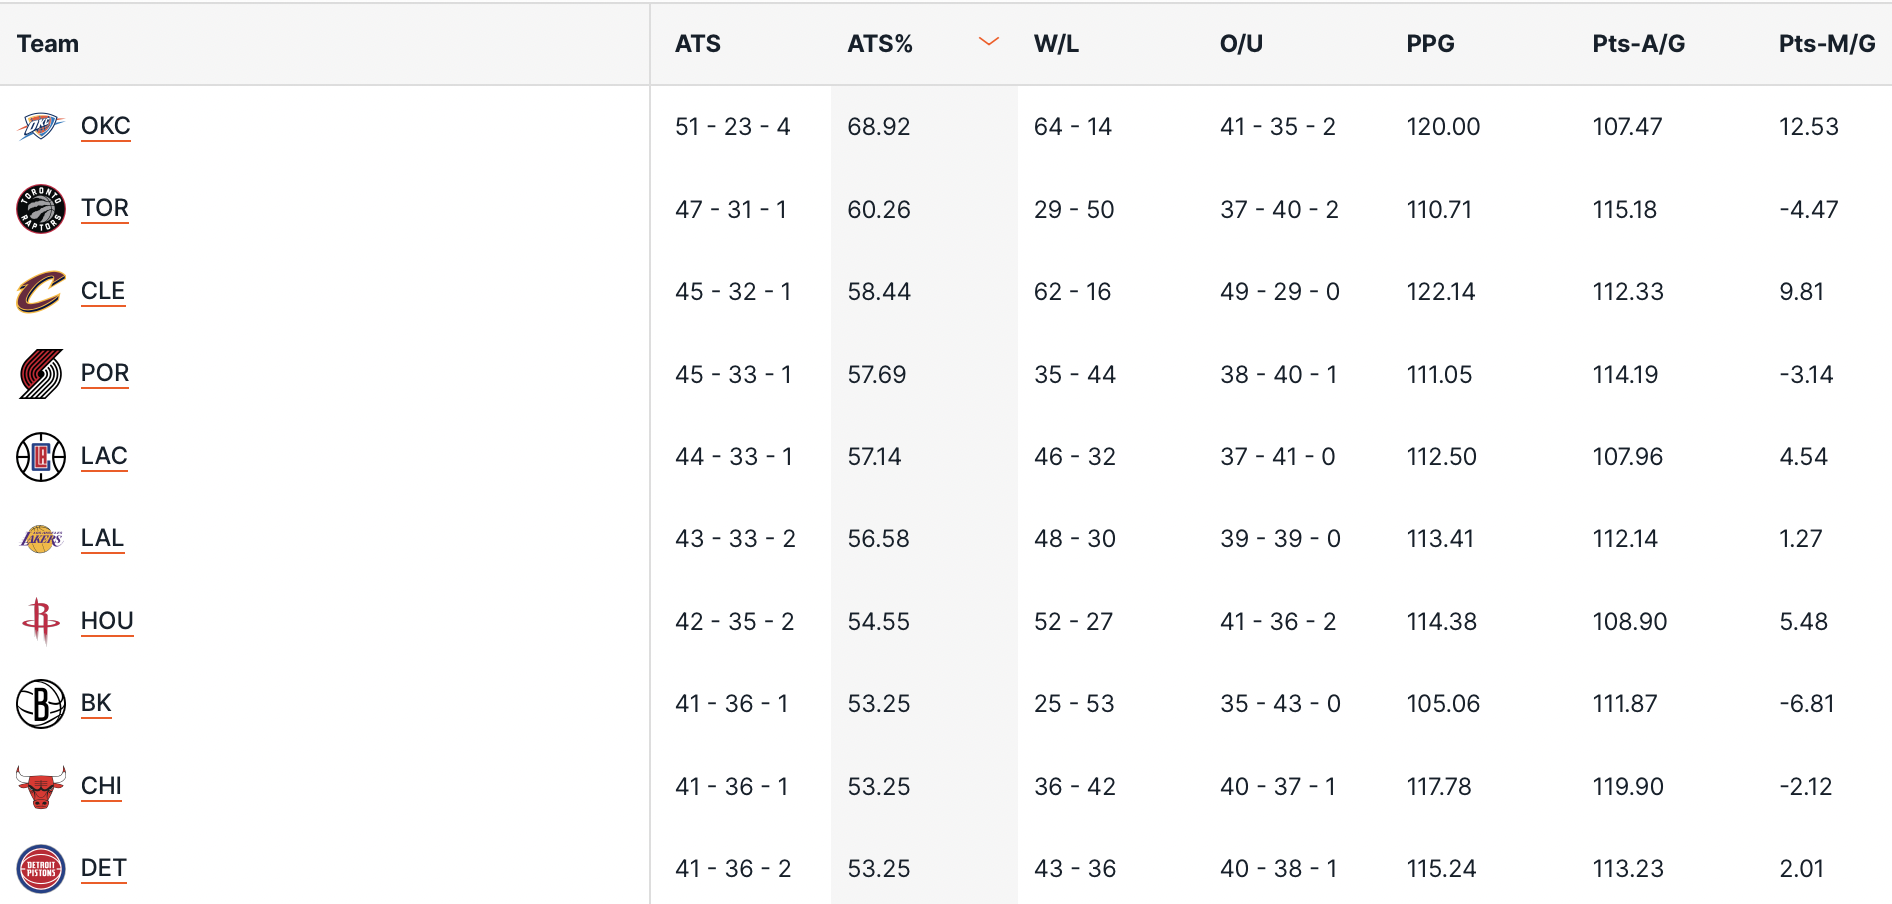Sort by the O/U column header
This screenshot has width=1892, height=904.
tap(1241, 44)
